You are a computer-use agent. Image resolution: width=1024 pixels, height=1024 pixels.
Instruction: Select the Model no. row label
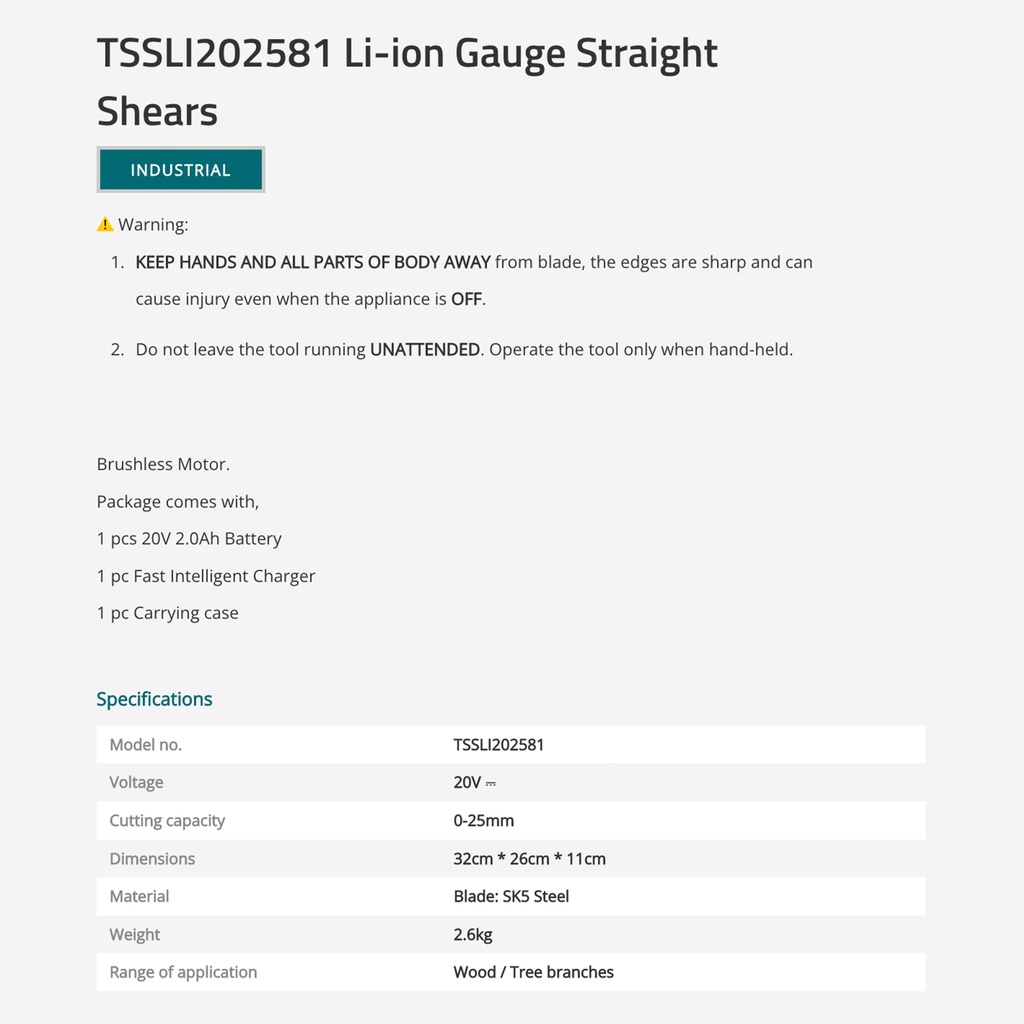click(146, 745)
